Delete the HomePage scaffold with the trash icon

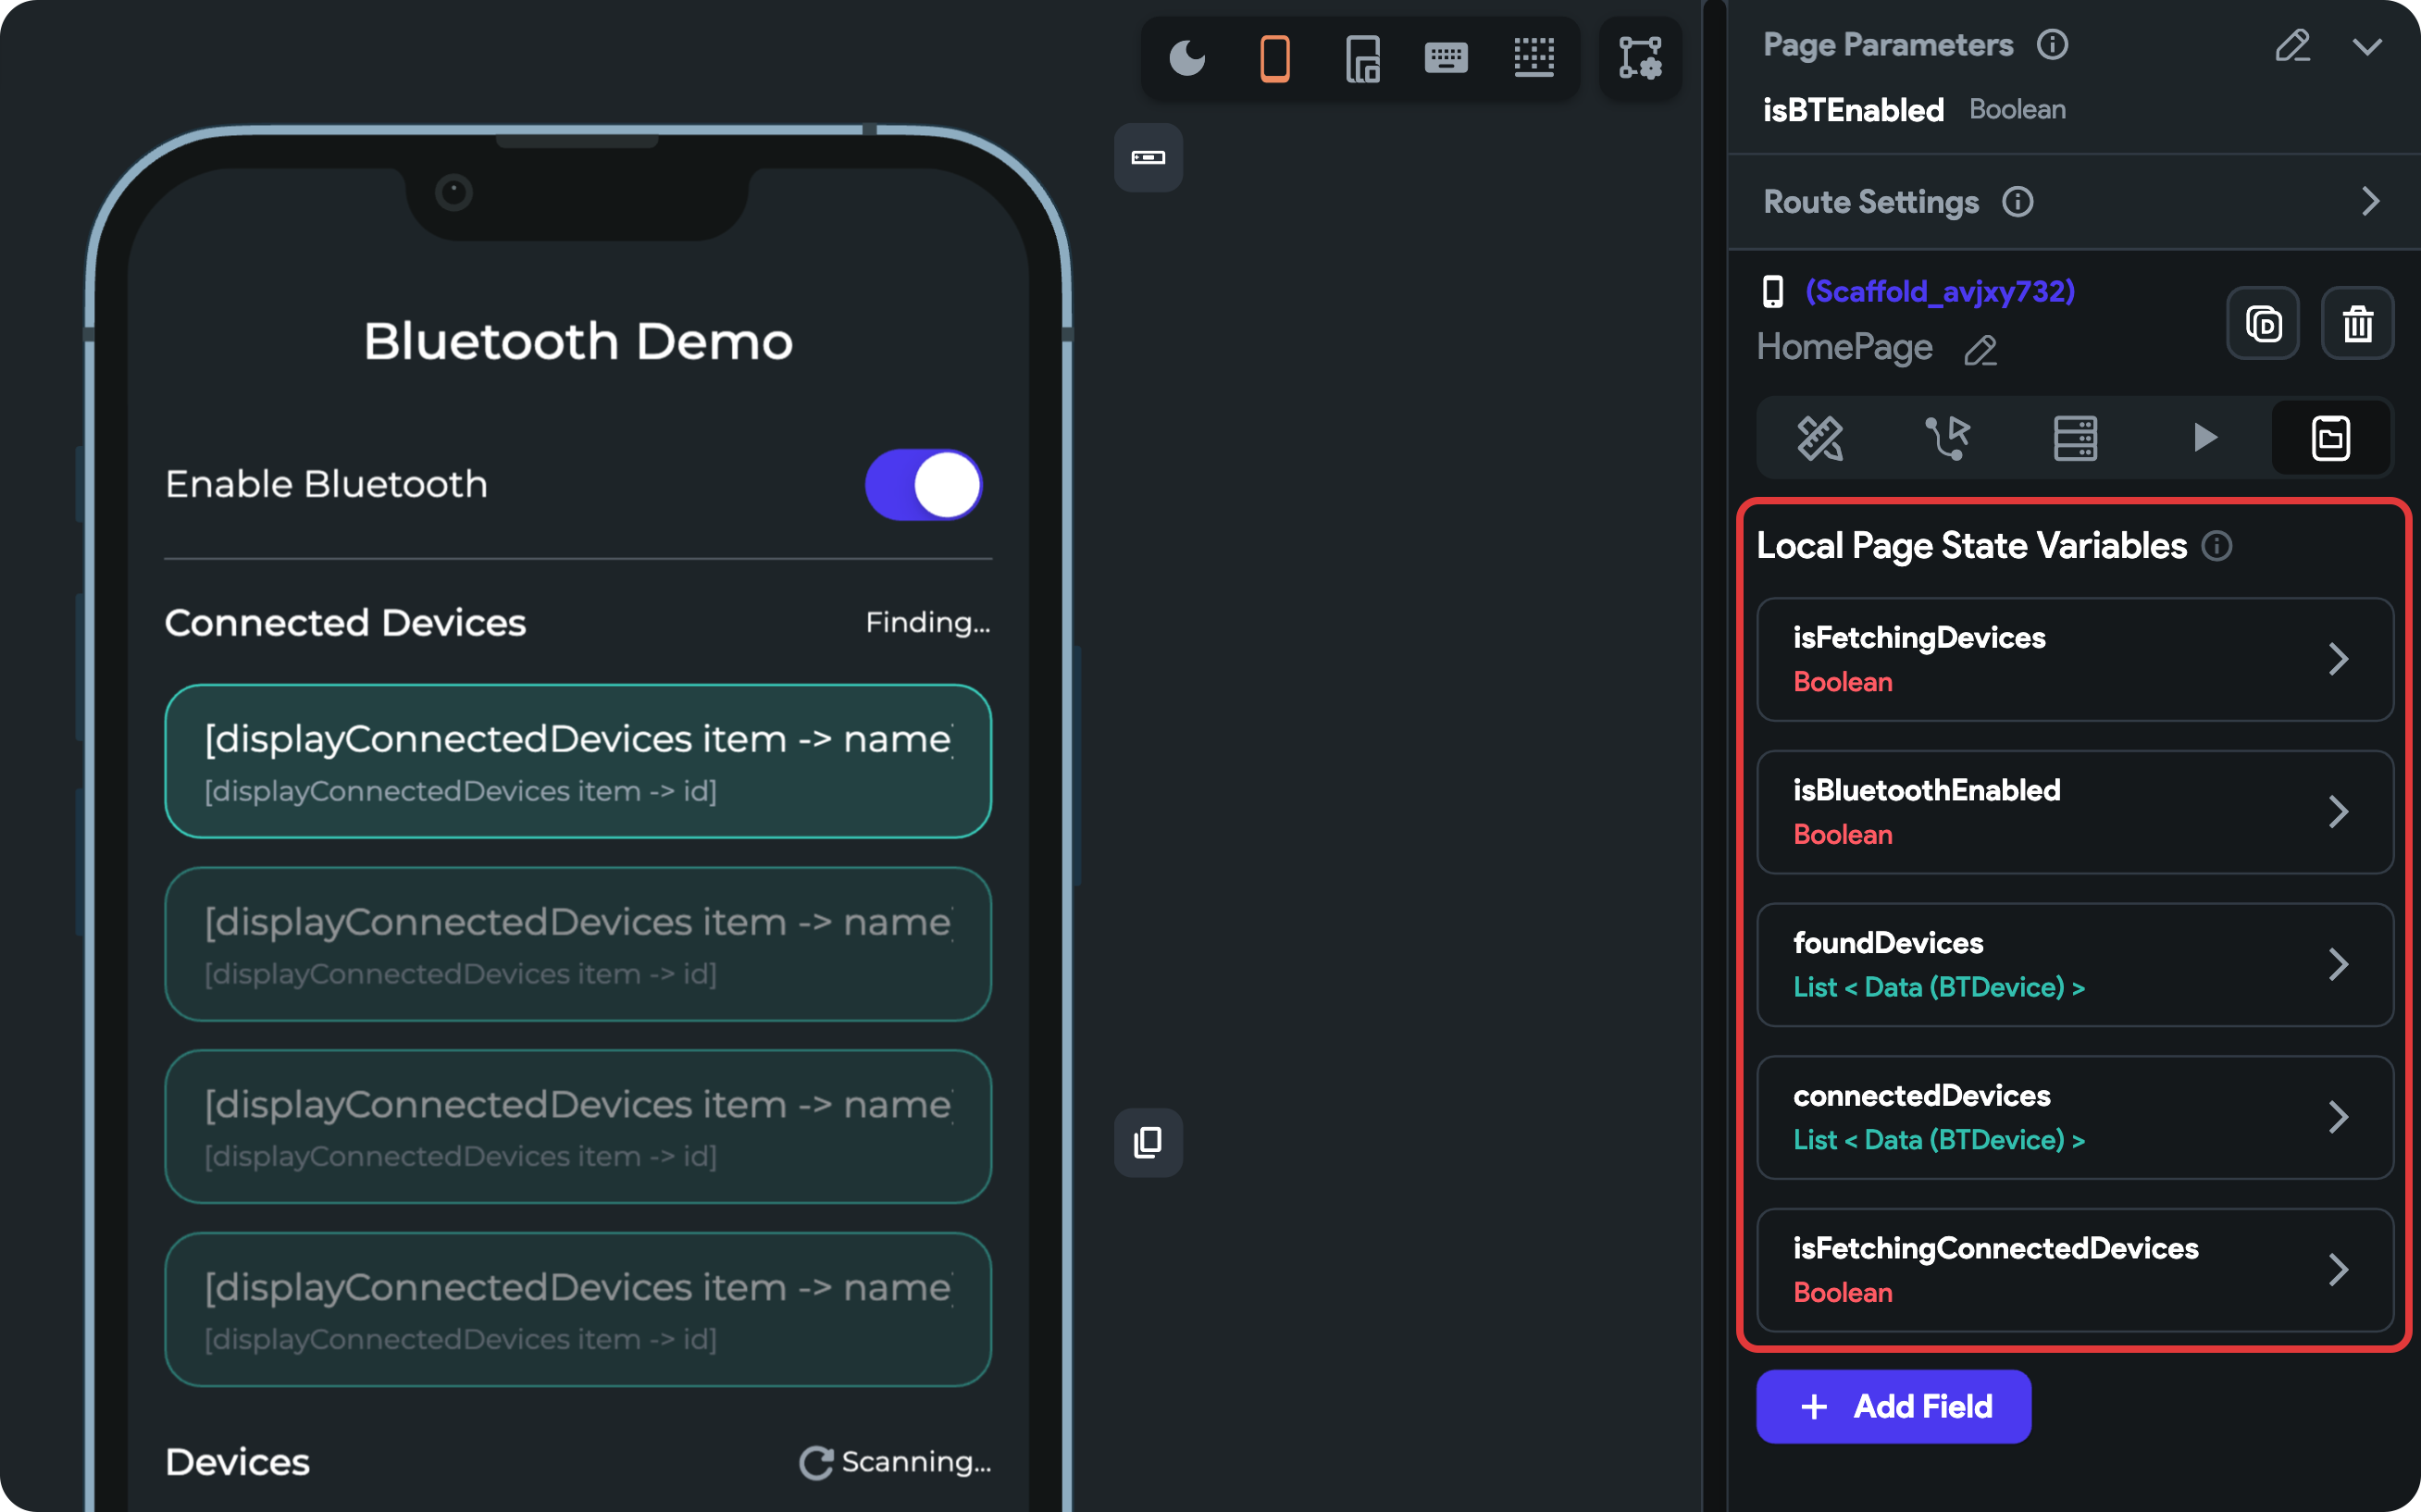pos(2357,323)
